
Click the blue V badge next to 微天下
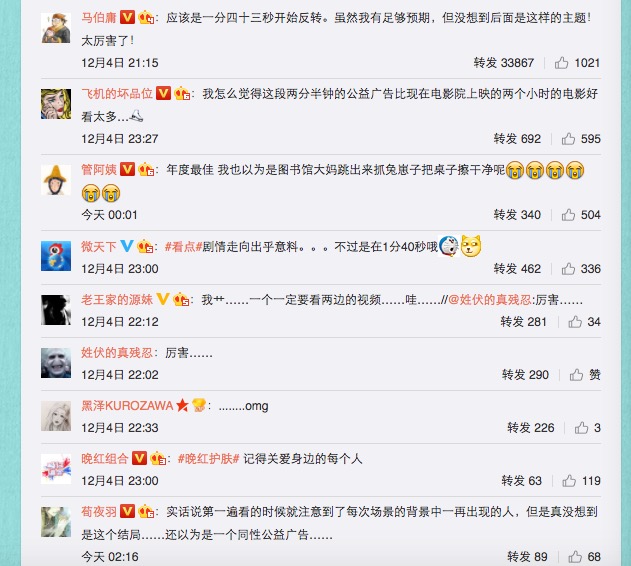[127, 246]
